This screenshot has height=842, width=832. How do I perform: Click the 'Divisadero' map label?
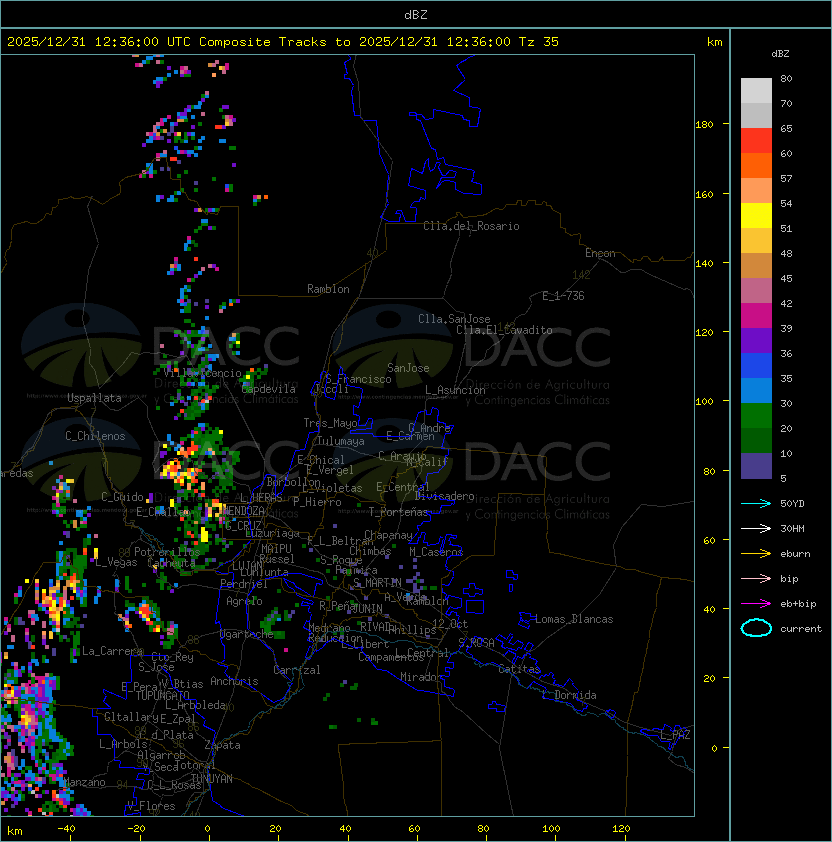point(444,496)
